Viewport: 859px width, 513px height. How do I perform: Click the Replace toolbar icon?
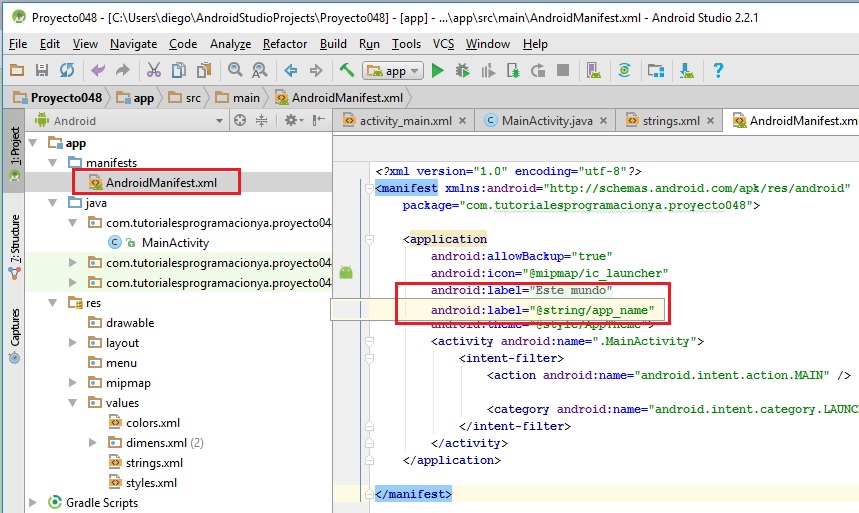point(260,70)
